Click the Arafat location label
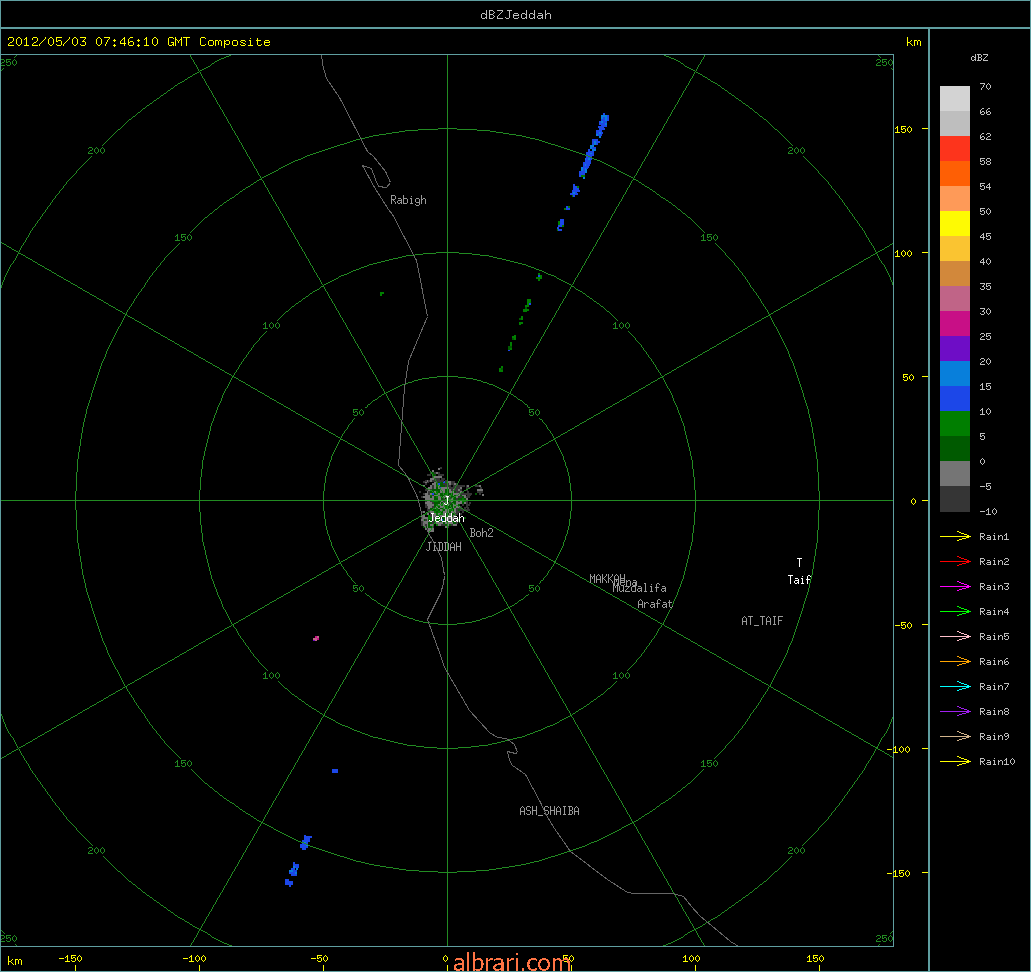Viewport: 1031px width, 972px height. pos(655,604)
